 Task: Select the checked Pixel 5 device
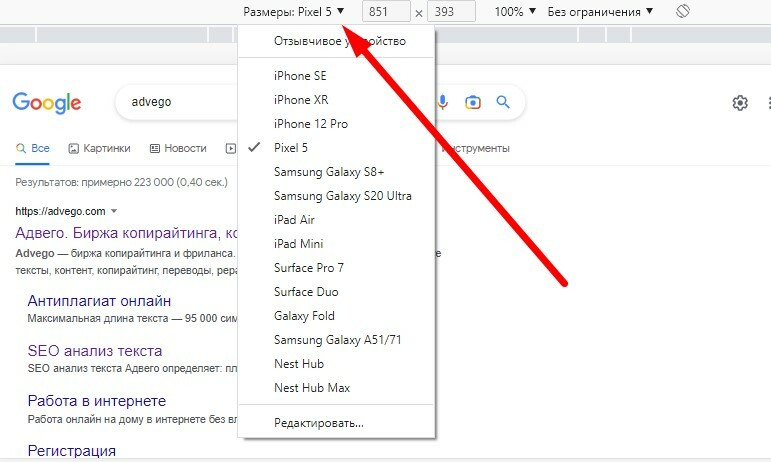pos(291,148)
